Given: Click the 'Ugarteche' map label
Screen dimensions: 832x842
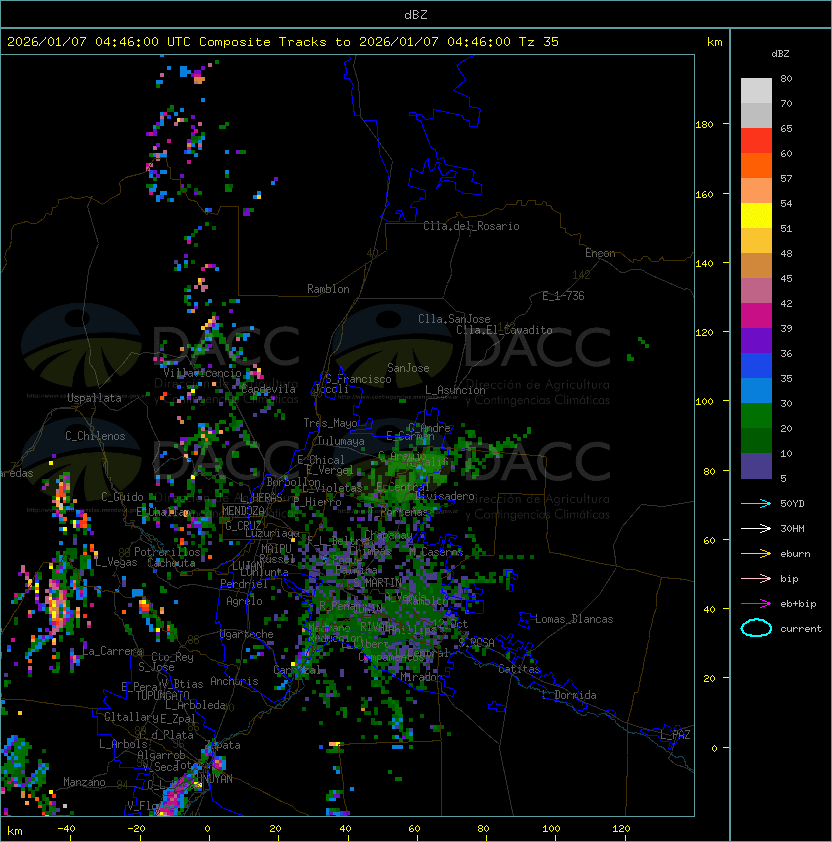Looking at the screenshot, I should pyautogui.click(x=247, y=634).
